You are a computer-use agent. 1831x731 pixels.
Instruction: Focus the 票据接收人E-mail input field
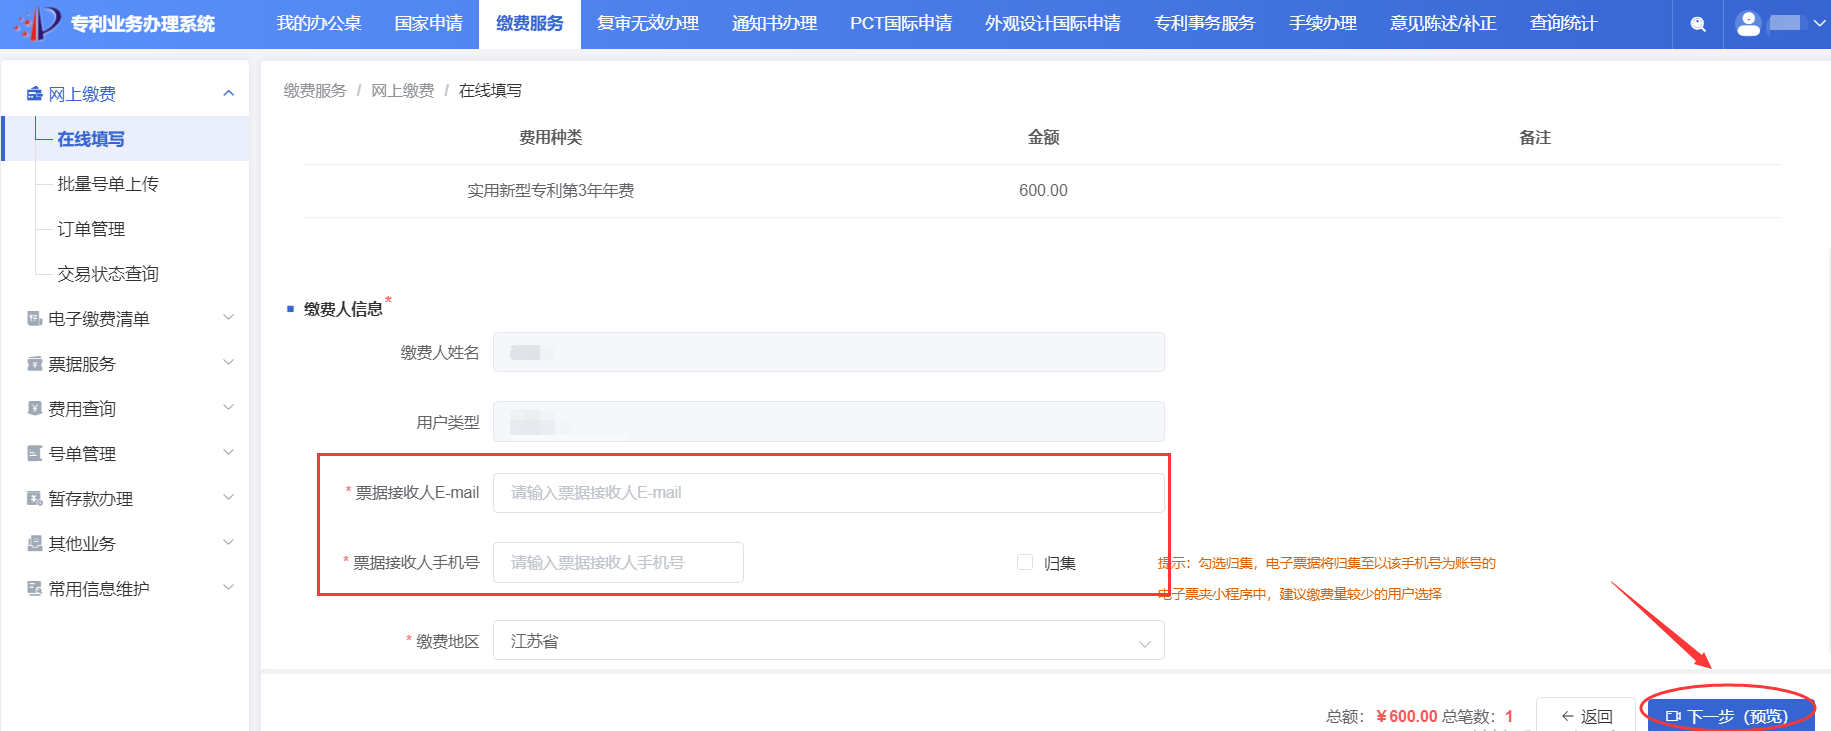828,492
